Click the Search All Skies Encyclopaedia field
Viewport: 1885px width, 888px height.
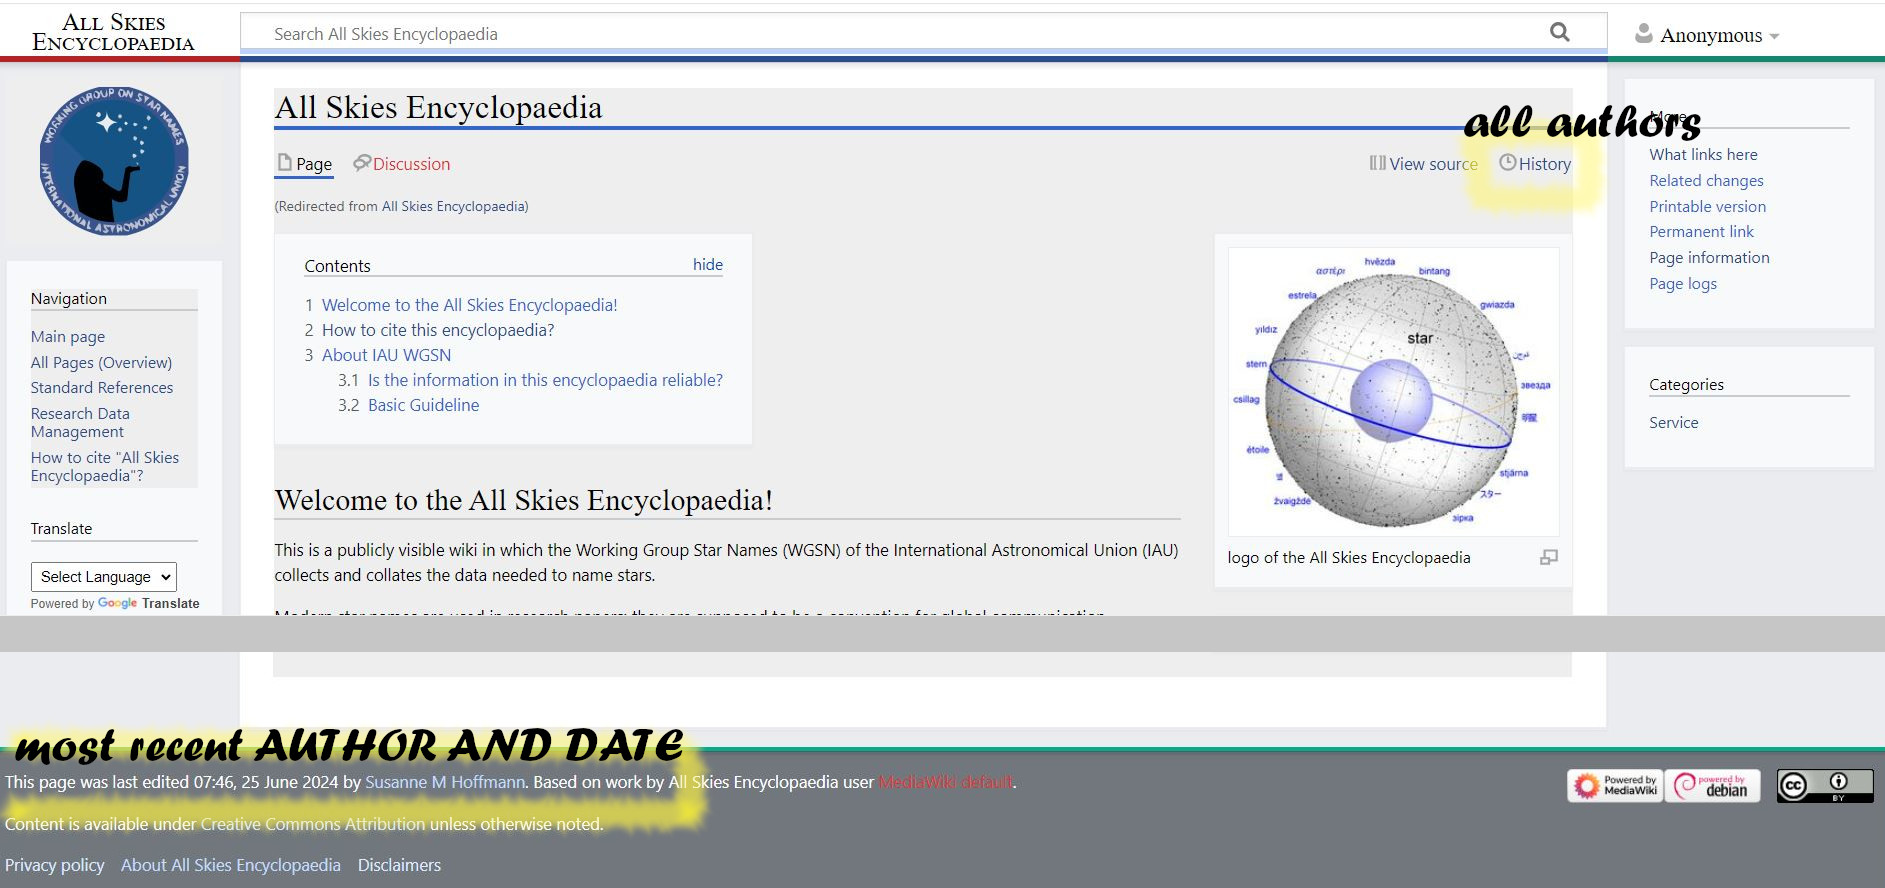tap(900, 34)
